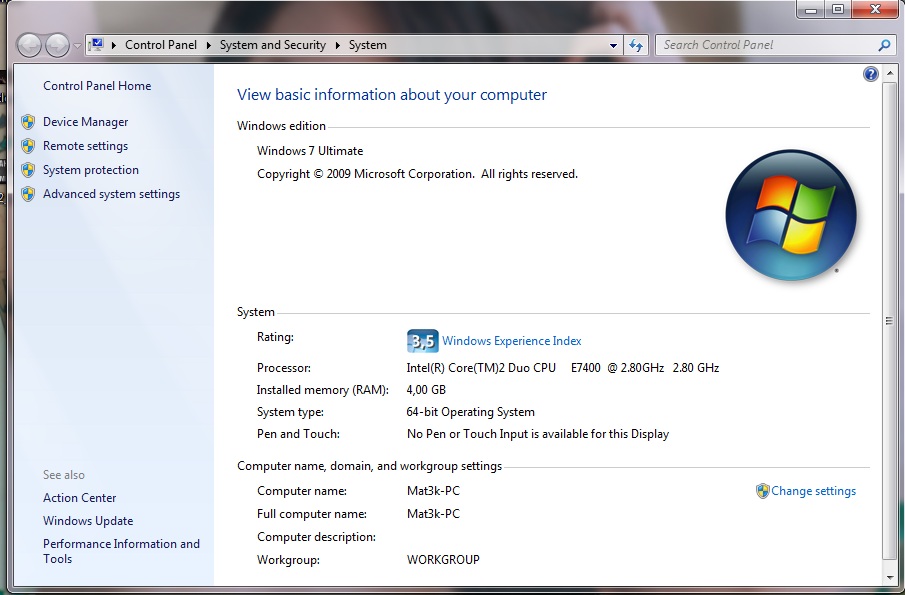Image resolution: width=905 pixels, height=595 pixels.
Task: Click the 64-bit Operating System text
Action: (x=470, y=412)
